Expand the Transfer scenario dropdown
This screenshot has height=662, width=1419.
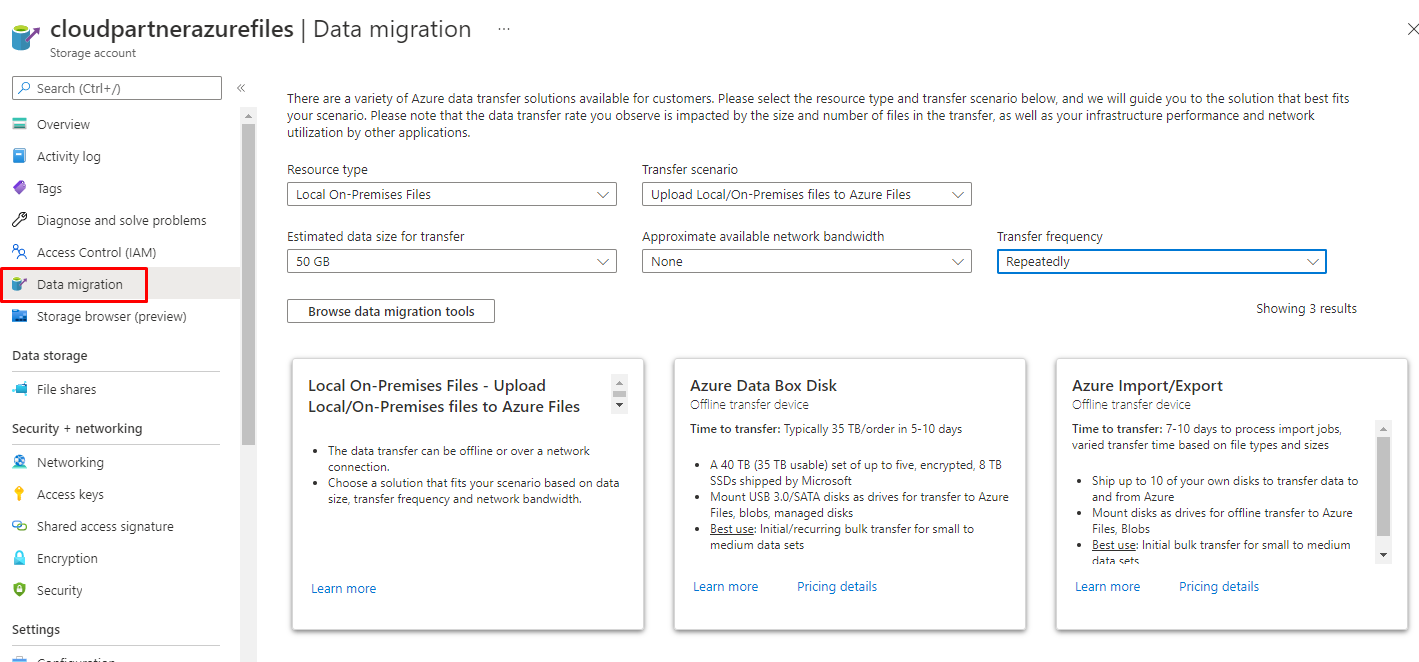tap(806, 194)
